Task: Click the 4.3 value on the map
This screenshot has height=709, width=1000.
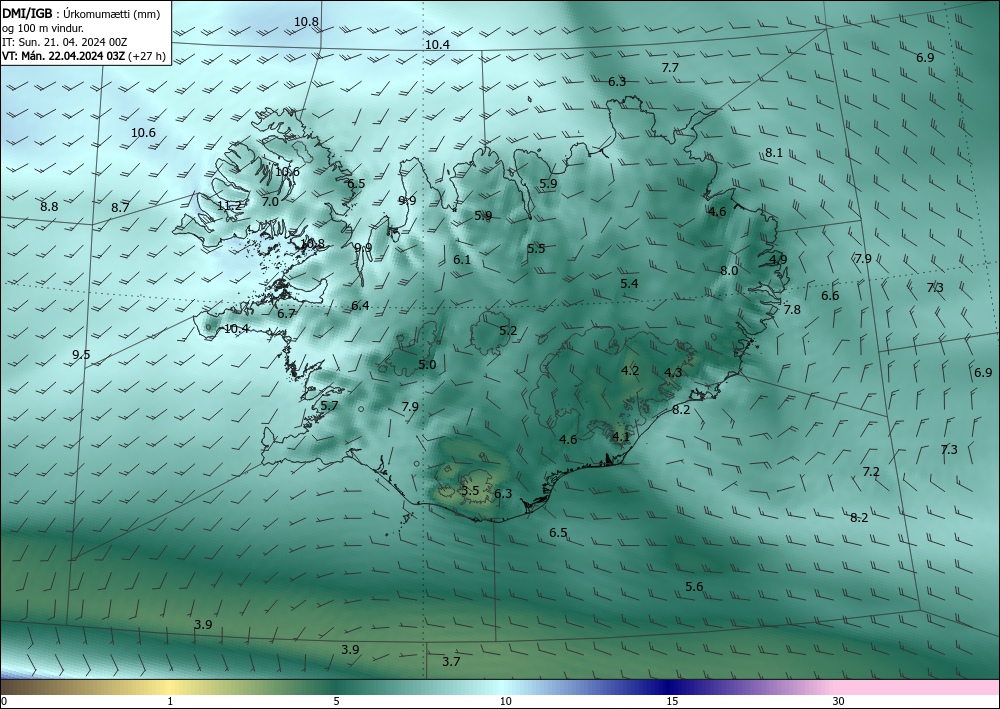Action: pyautogui.click(x=673, y=372)
